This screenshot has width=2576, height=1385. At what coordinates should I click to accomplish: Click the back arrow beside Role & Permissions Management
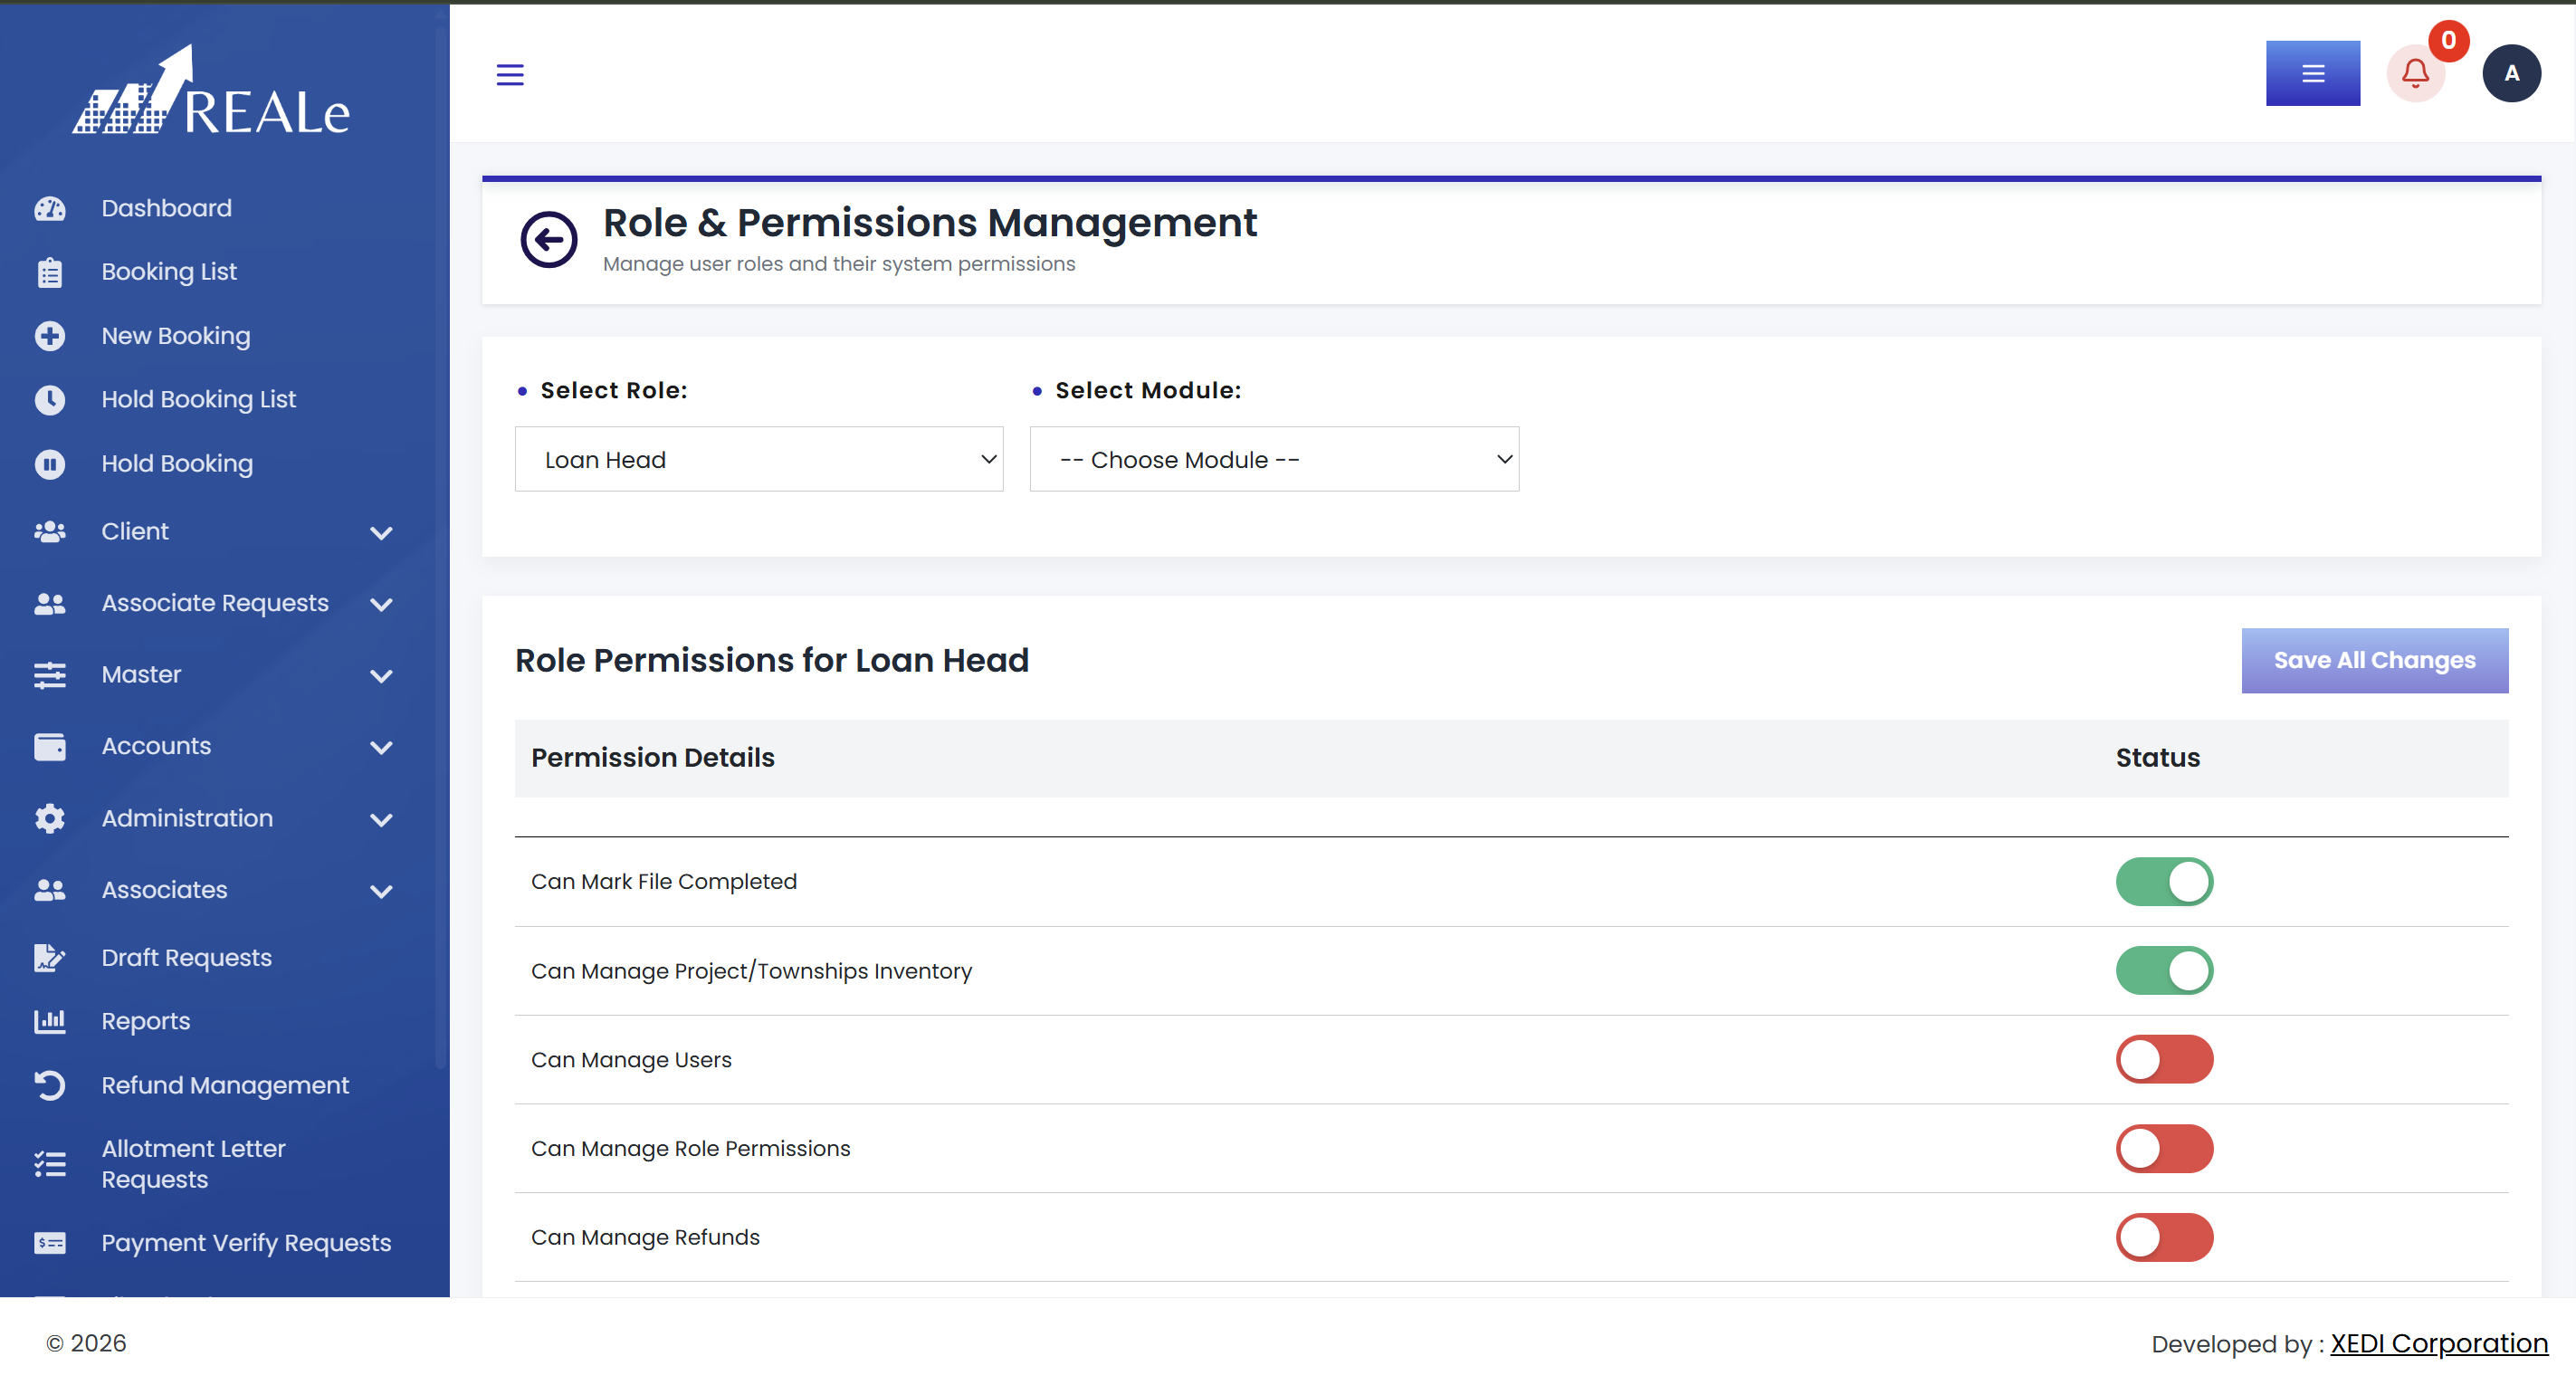tap(548, 239)
